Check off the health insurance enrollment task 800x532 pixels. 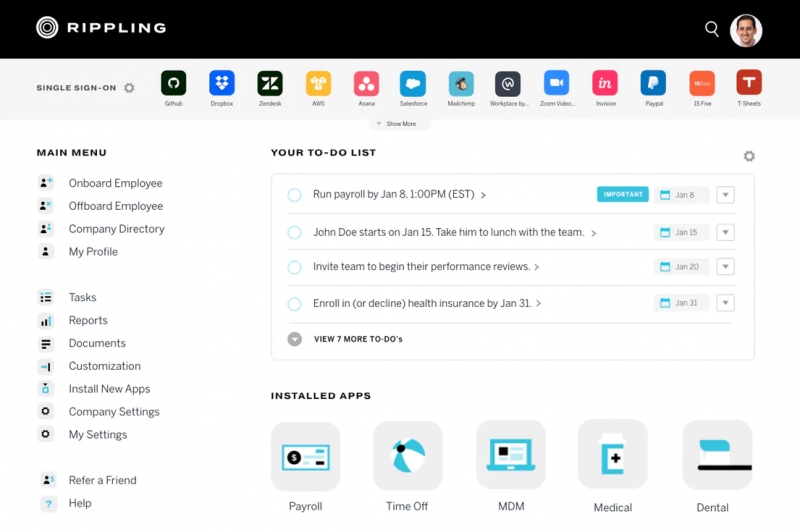294,304
